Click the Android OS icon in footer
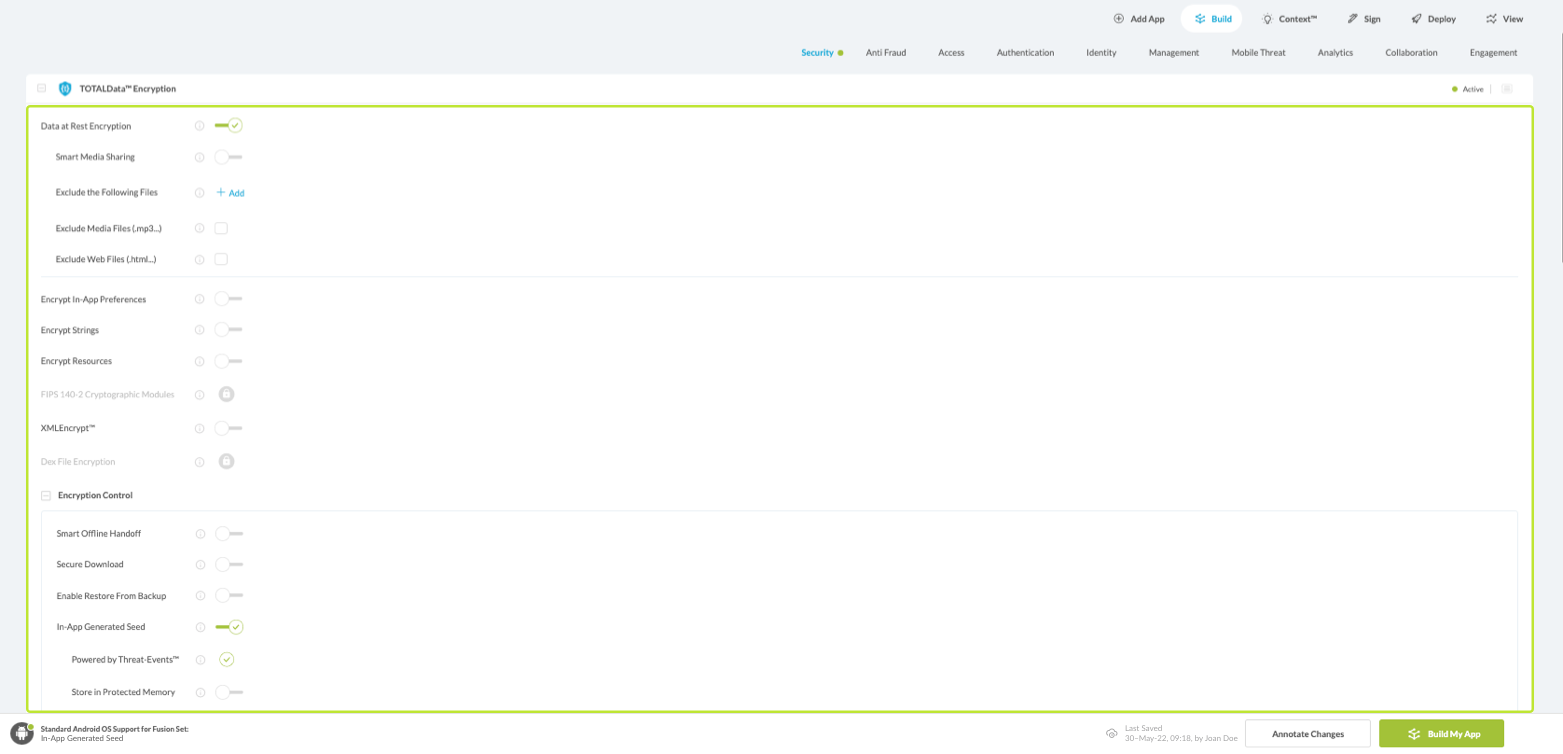The image size is (1563, 754). tap(22, 733)
